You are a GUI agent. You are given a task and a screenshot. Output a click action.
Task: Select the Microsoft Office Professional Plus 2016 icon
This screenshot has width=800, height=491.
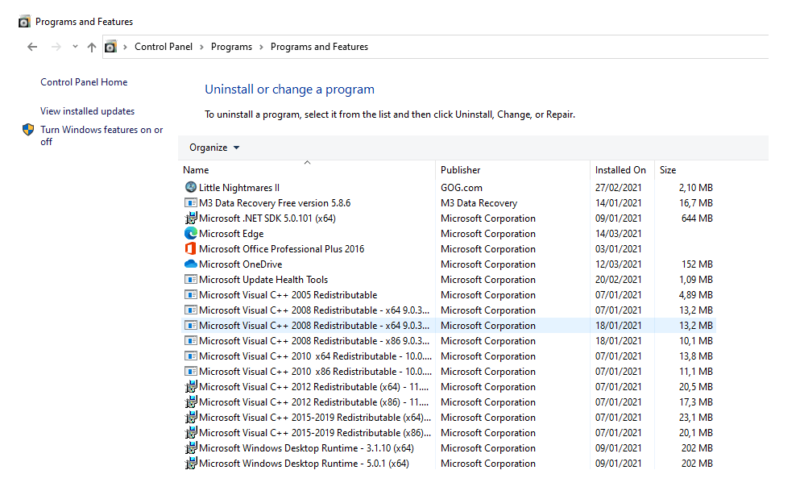pyautogui.click(x=191, y=249)
